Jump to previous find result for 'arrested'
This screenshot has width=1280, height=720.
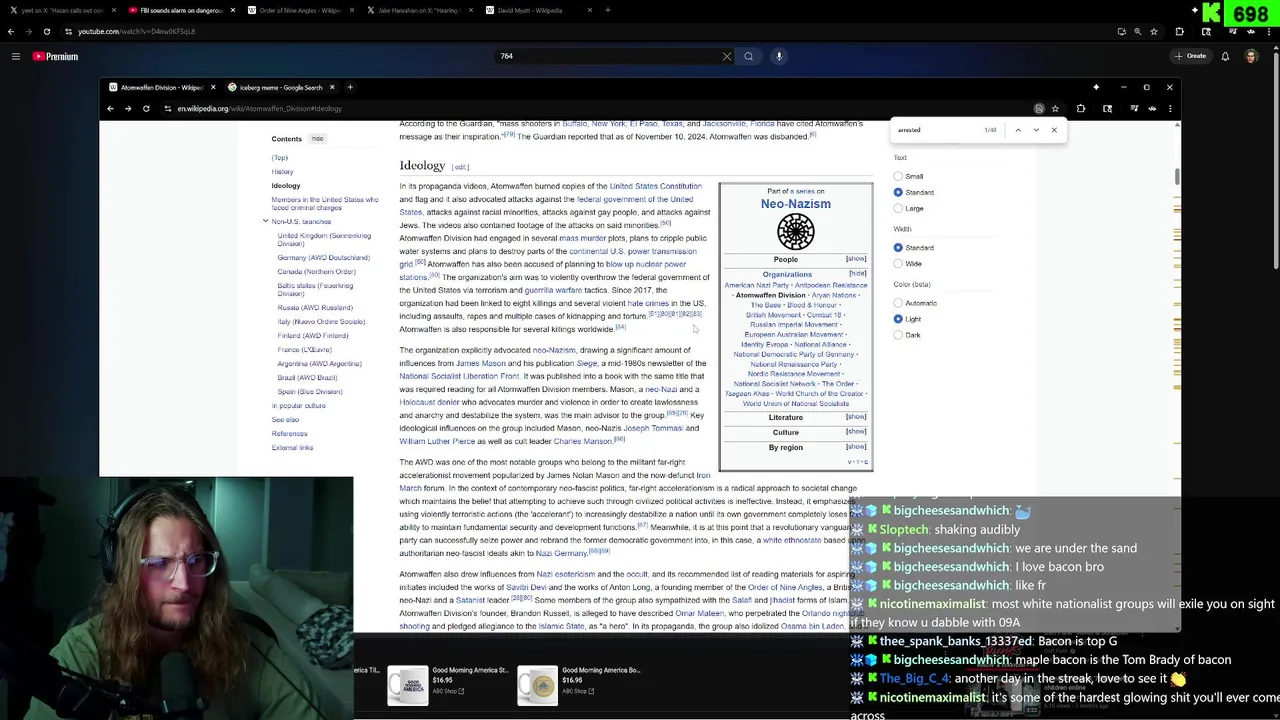click(x=1018, y=130)
